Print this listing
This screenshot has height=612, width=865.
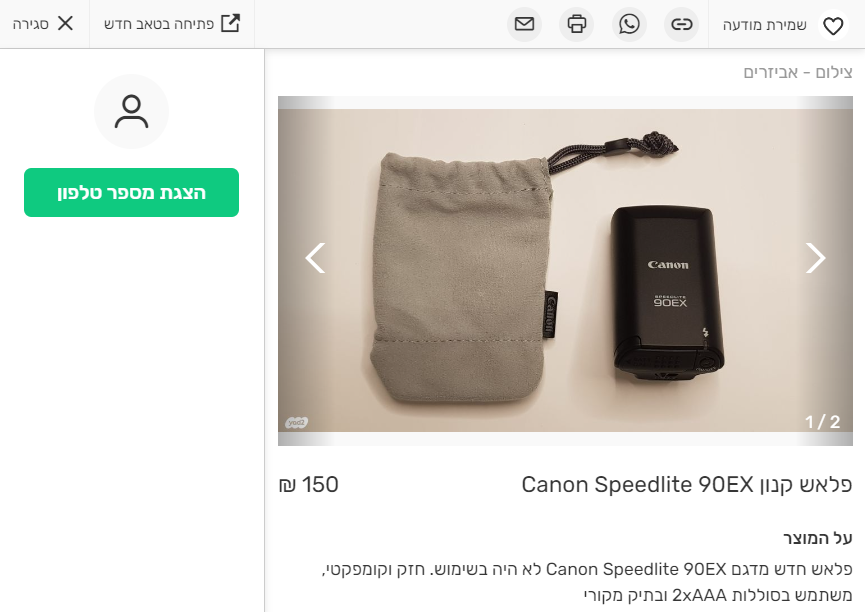(x=577, y=23)
